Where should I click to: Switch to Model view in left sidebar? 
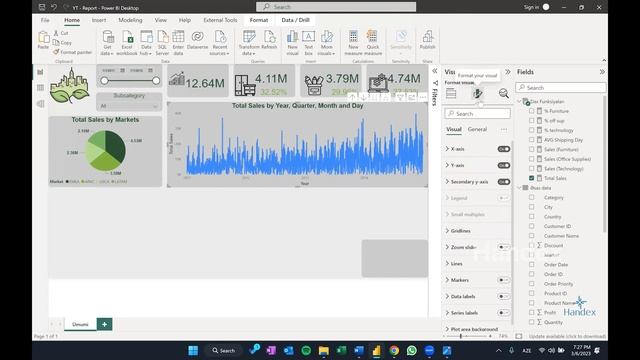(40, 104)
